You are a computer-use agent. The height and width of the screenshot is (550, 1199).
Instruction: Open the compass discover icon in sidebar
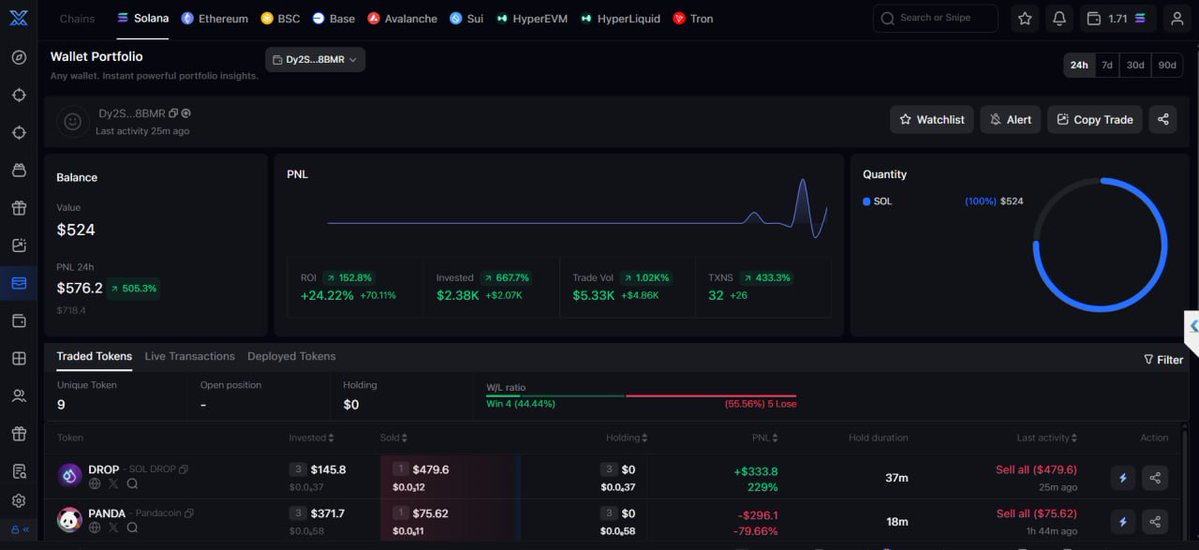pos(19,57)
